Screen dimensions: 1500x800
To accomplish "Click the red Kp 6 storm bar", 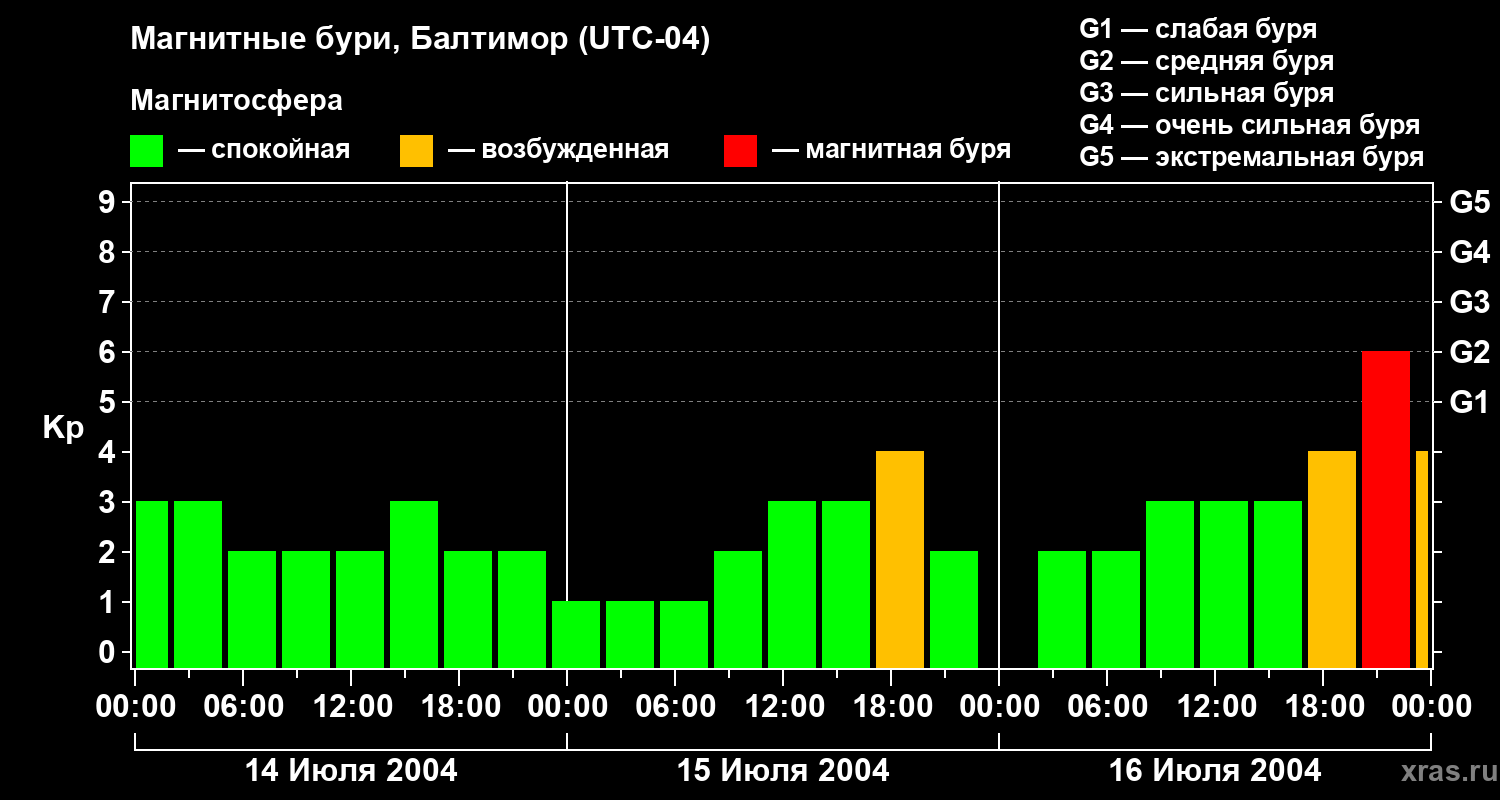I will coord(1386,510).
